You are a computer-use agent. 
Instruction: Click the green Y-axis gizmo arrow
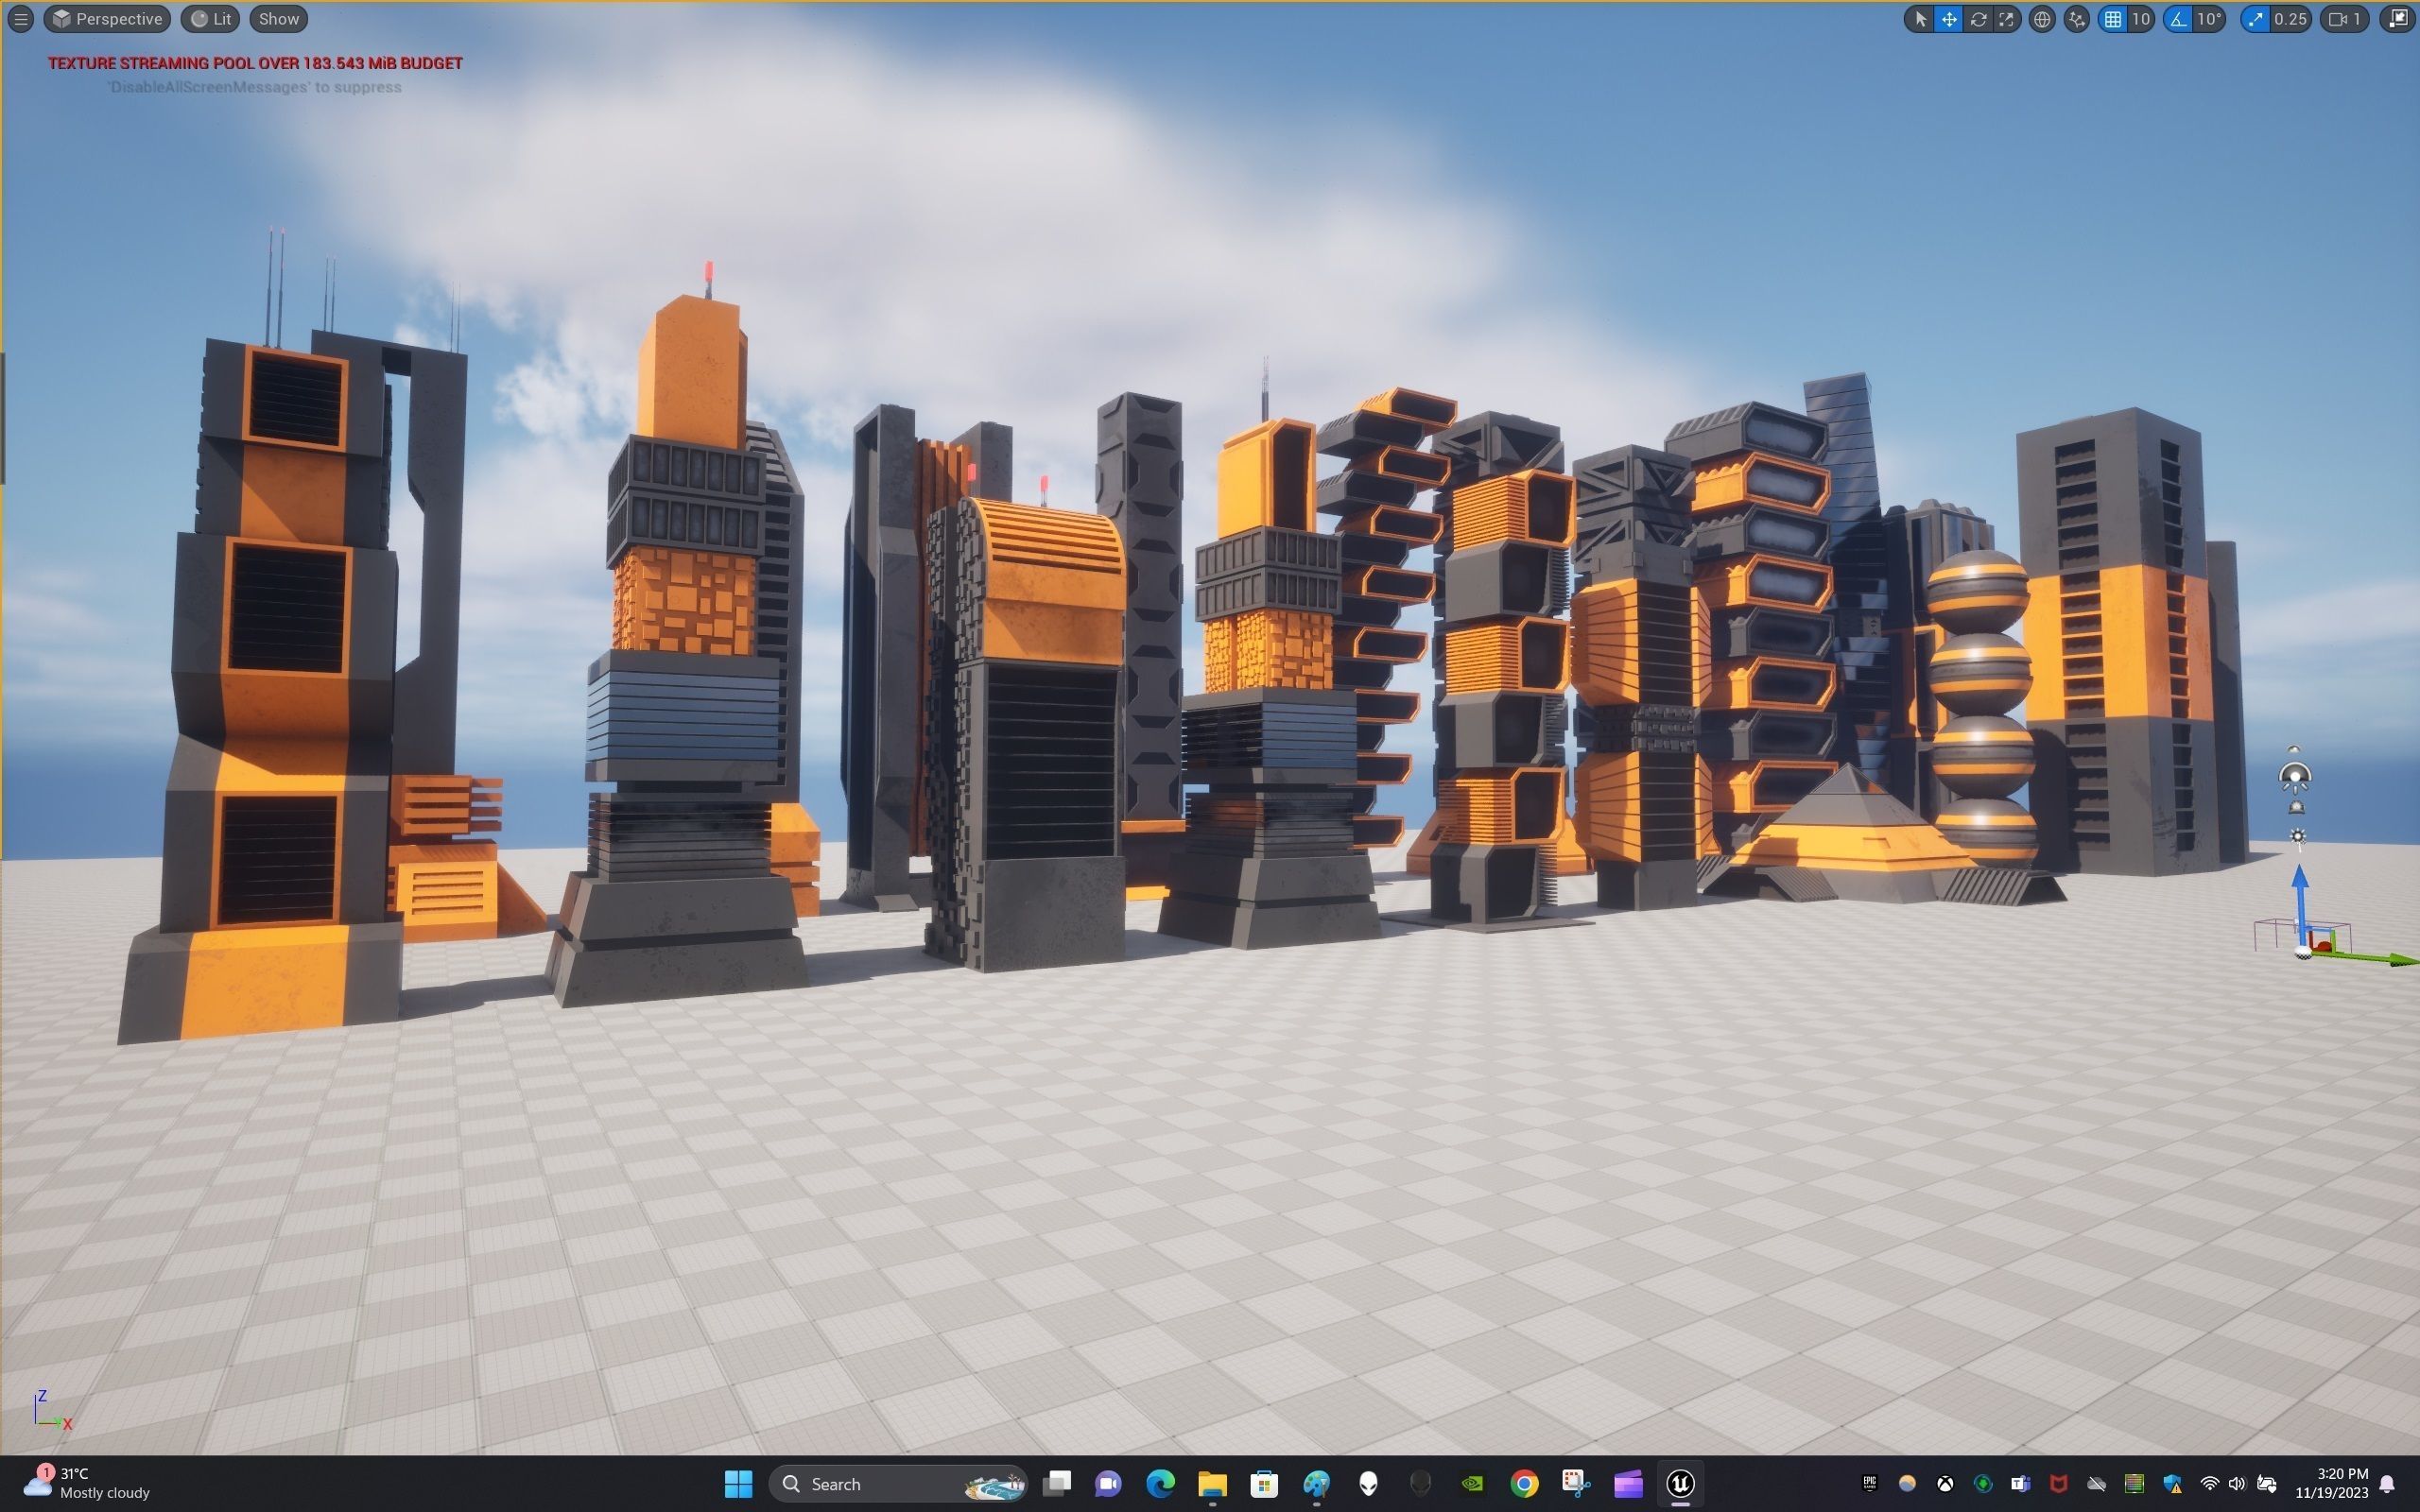tap(2372, 958)
